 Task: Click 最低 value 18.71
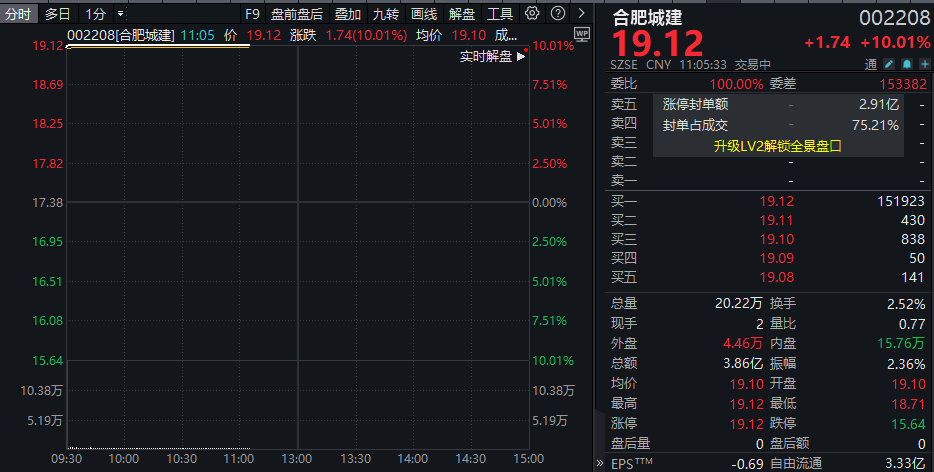click(908, 404)
